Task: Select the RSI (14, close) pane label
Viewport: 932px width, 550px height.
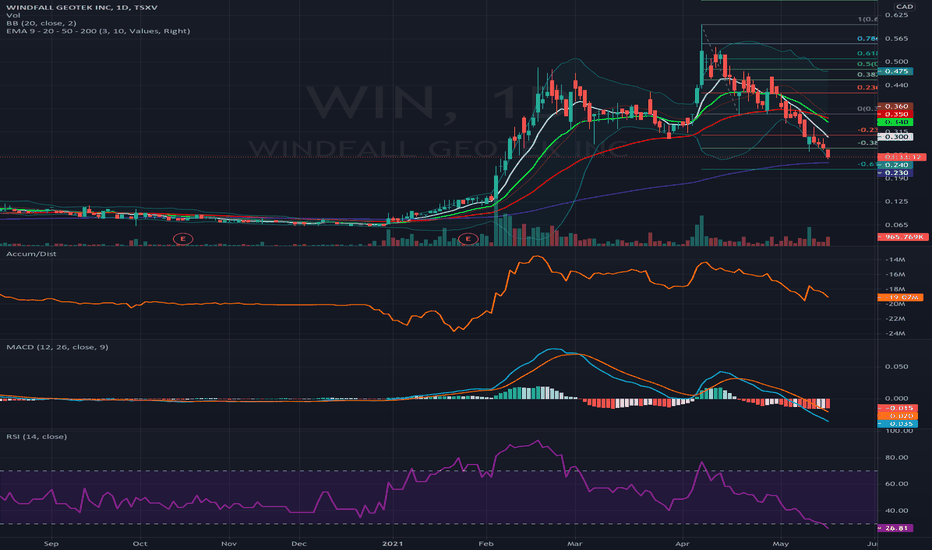Action: coord(37,436)
